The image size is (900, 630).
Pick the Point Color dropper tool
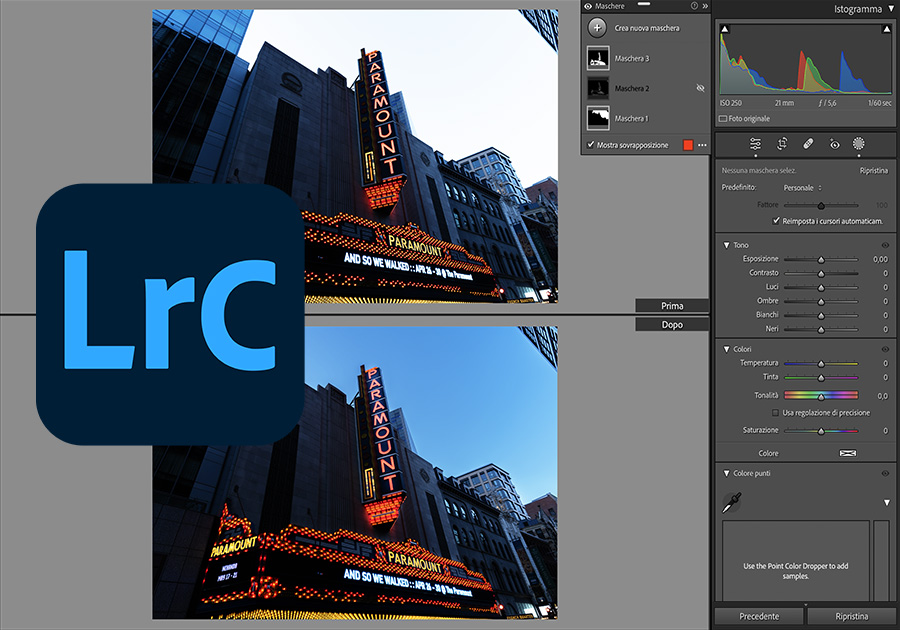coord(731,503)
